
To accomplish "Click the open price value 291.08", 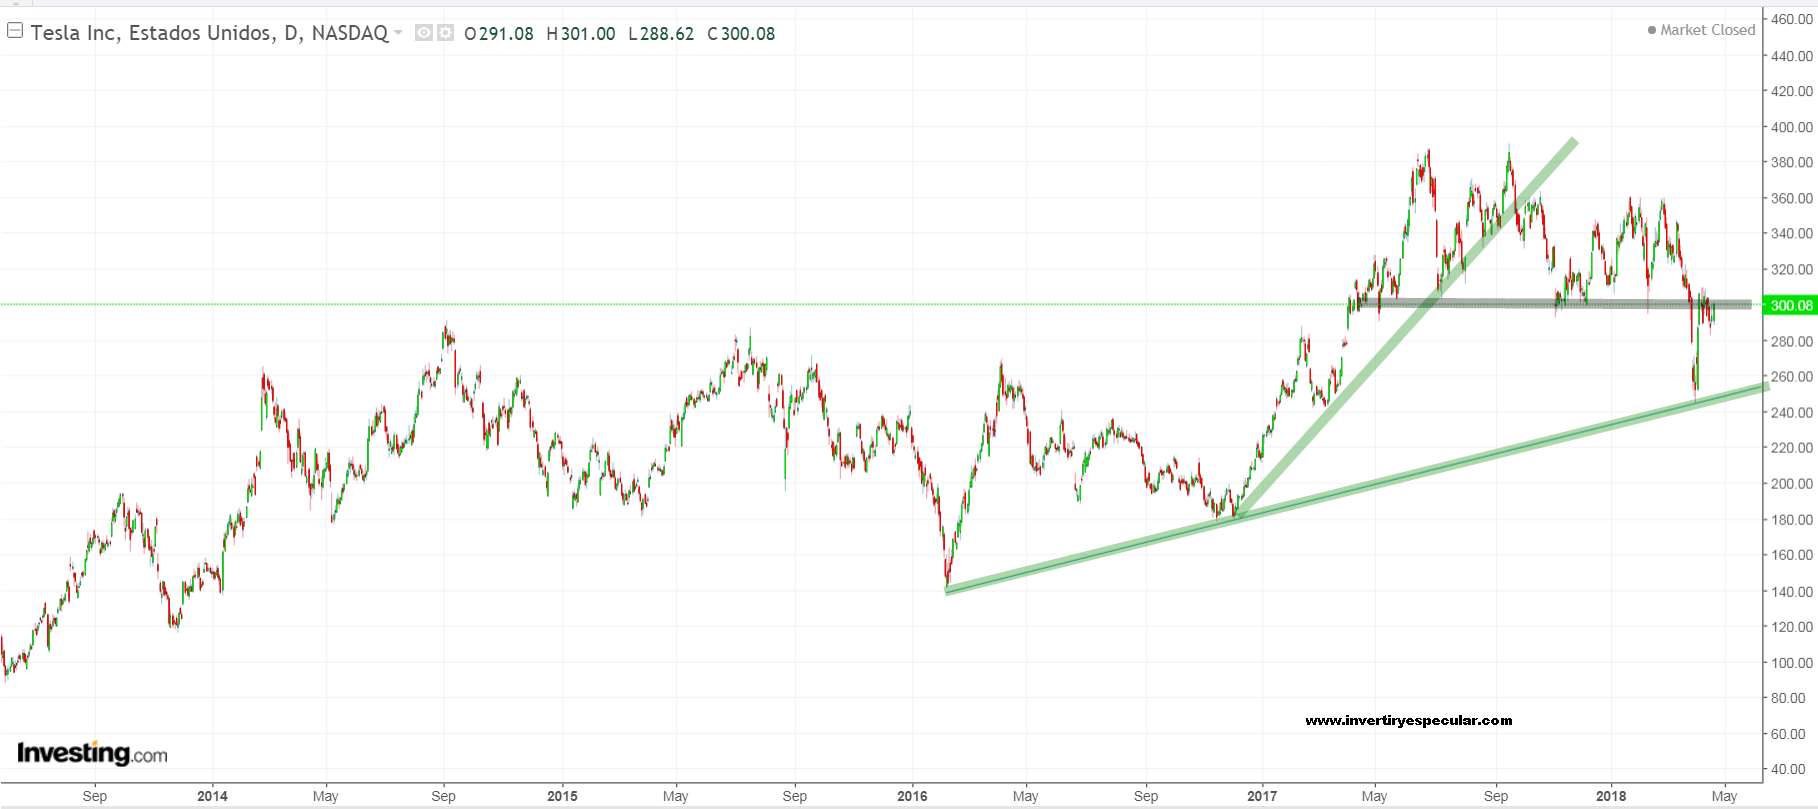I will click(x=506, y=34).
